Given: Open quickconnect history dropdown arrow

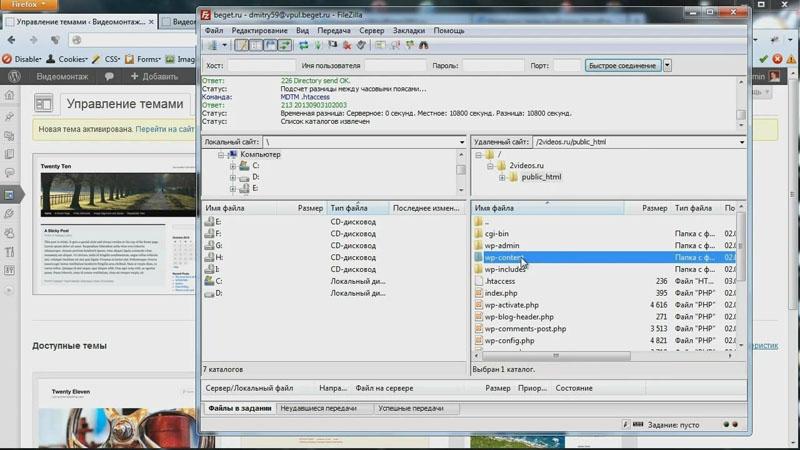Looking at the screenshot, I should click(x=667, y=65).
